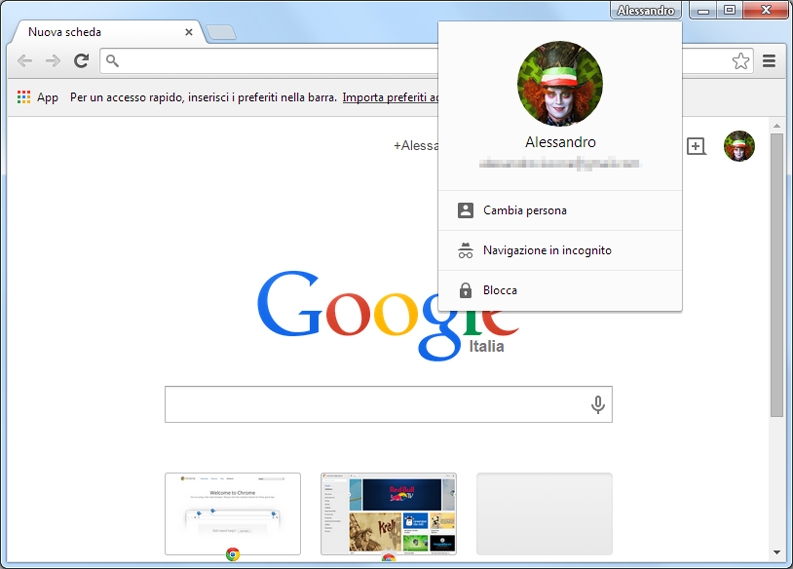Open the Chrome hamburger menu
The height and width of the screenshot is (569, 793).
(769, 61)
